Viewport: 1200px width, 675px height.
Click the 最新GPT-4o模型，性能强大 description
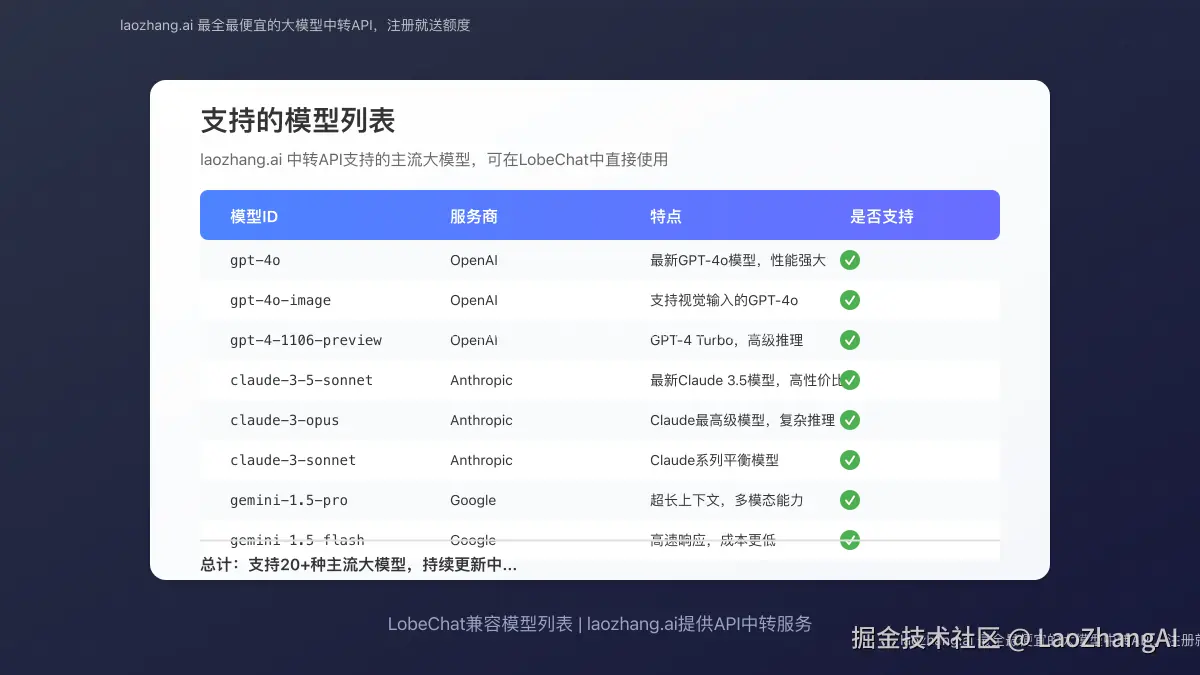(738, 260)
